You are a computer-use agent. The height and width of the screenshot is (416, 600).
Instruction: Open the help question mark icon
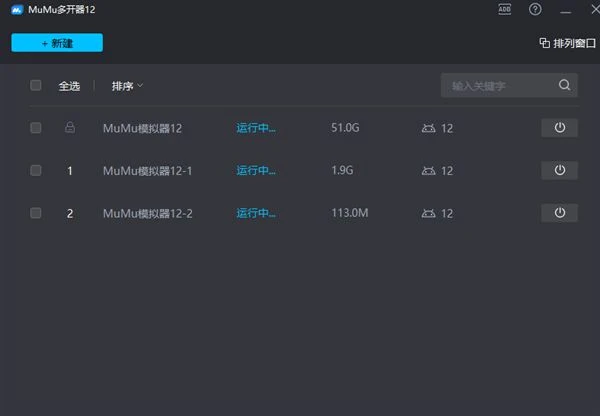[x=535, y=9]
